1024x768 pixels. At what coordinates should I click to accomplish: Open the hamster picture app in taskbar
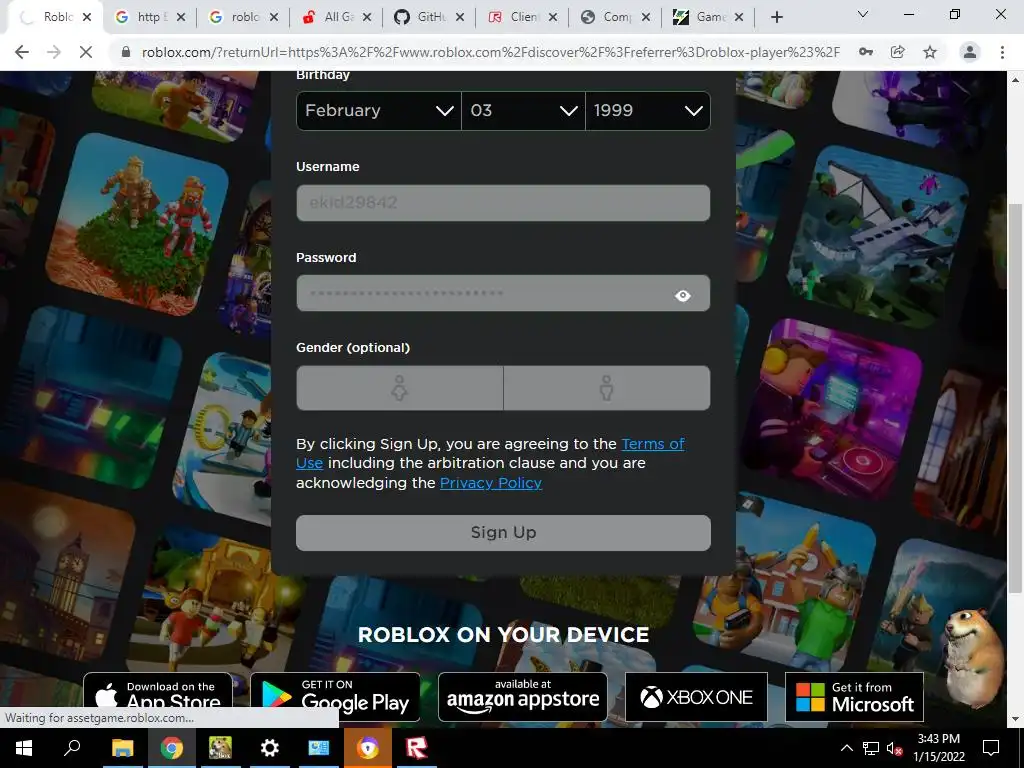click(x=221, y=748)
